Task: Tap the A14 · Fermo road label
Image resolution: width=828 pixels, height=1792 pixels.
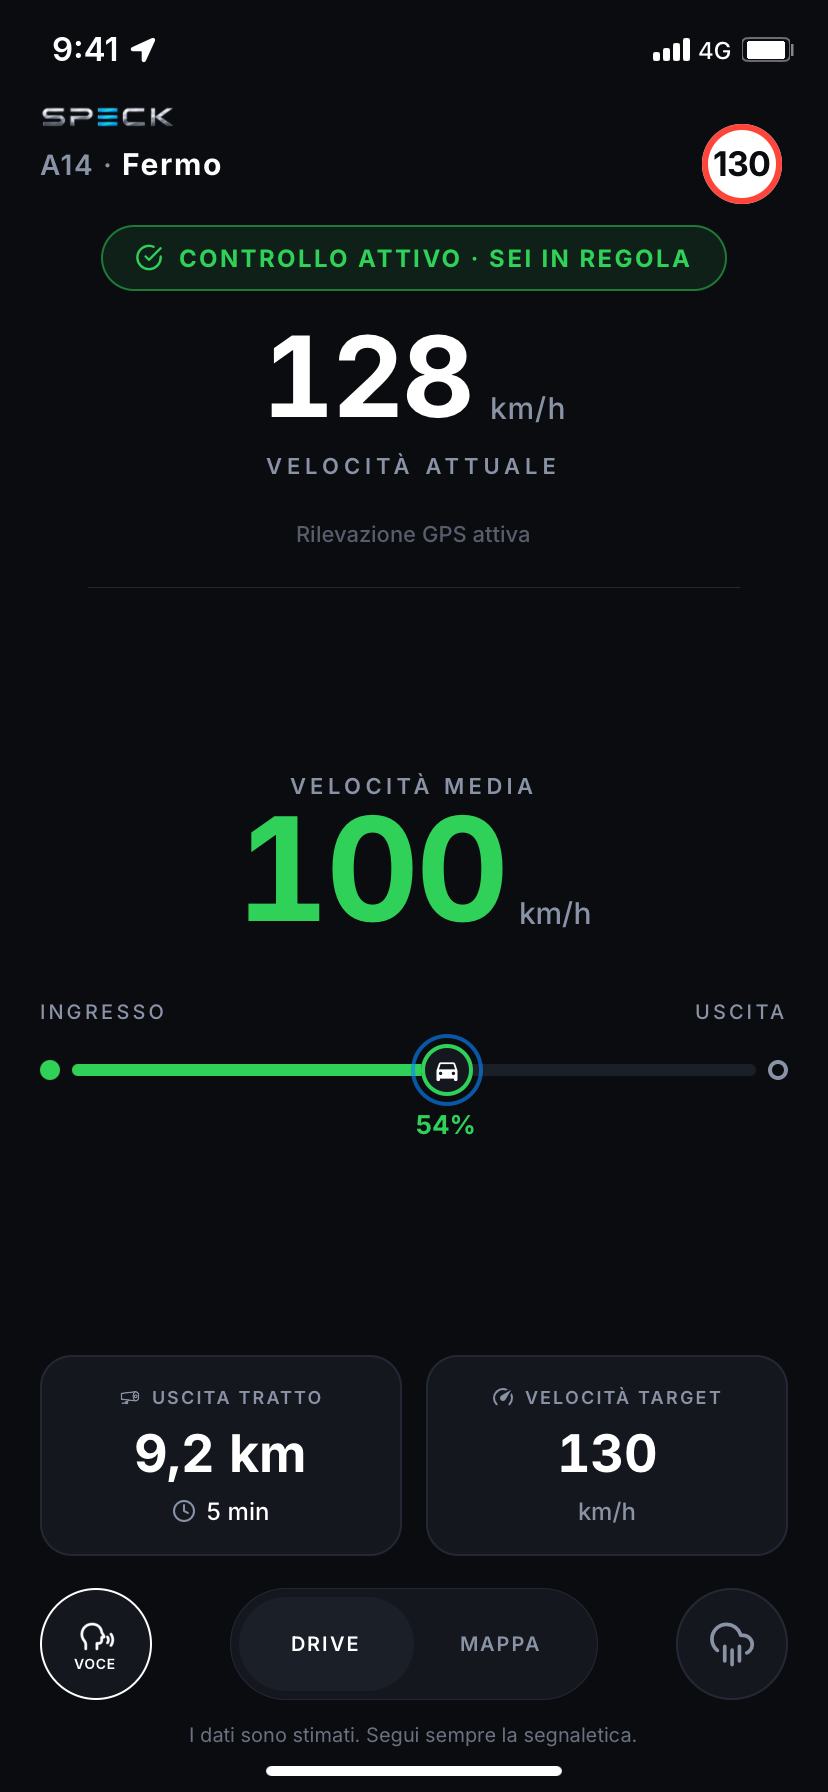Action: tap(131, 165)
